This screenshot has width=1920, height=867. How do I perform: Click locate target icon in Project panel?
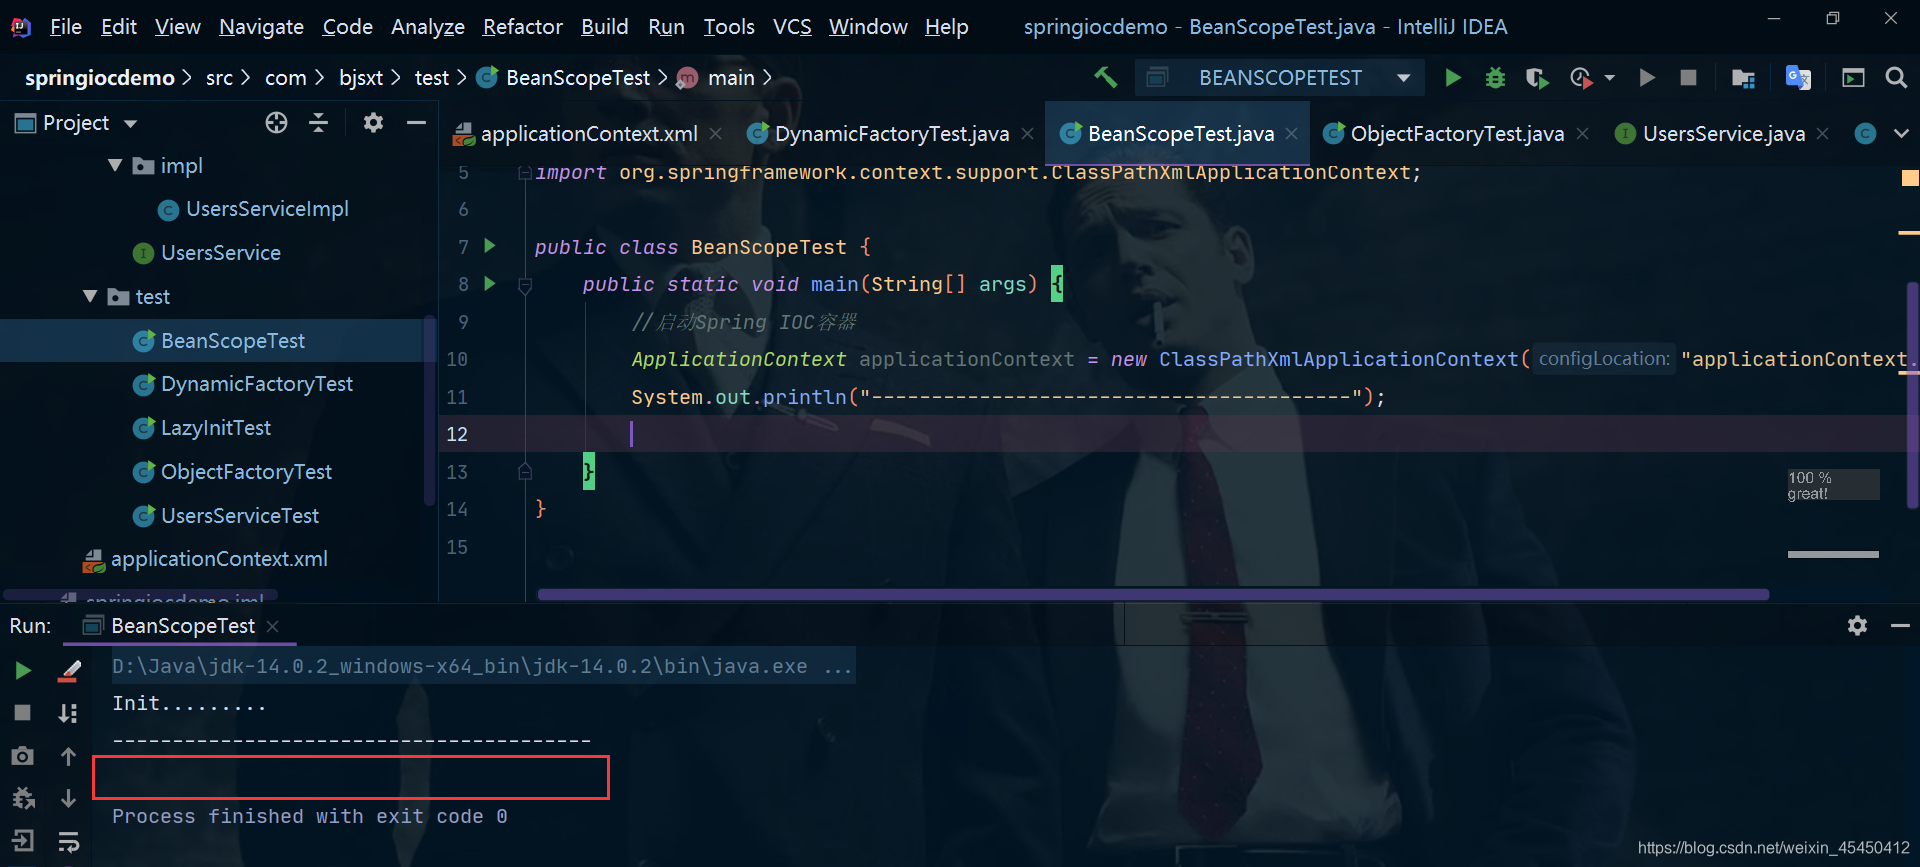(276, 122)
